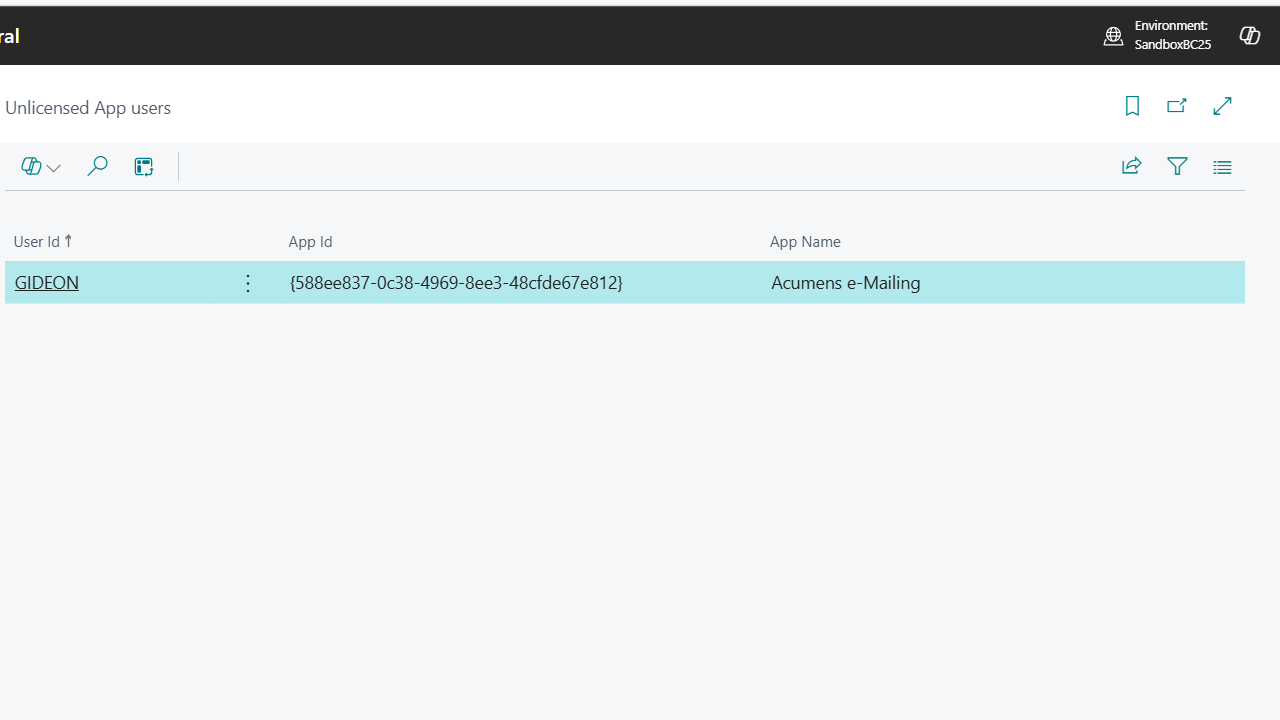This screenshot has width=1280, height=720.
Task: Show more options for the GIDEON row
Action: [x=248, y=283]
